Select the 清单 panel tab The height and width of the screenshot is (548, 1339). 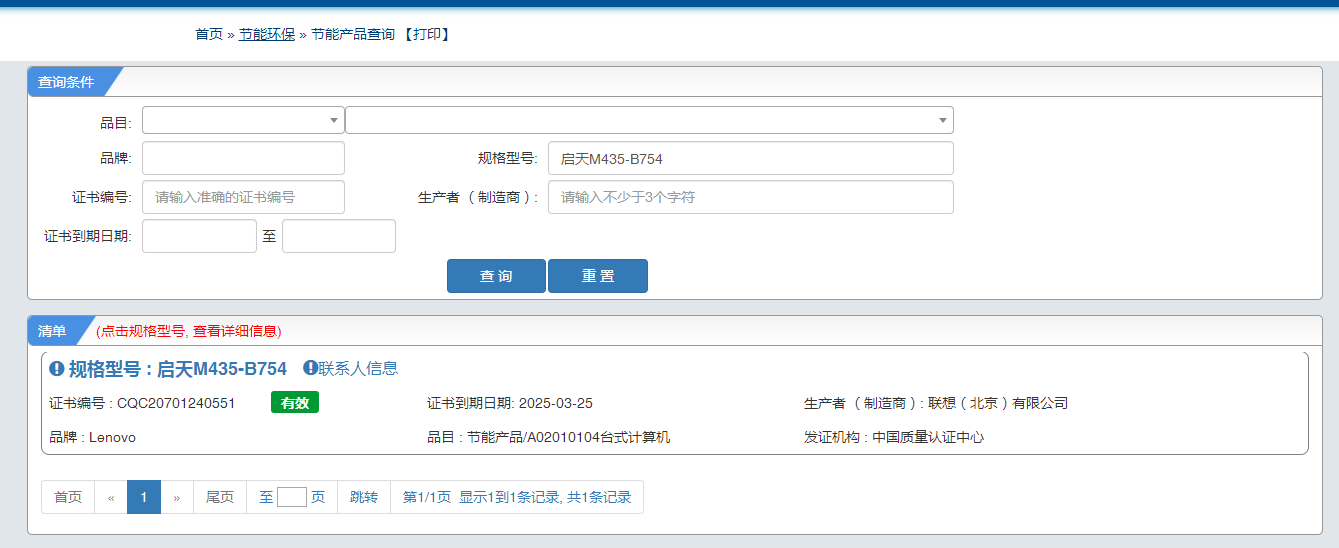click(x=52, y=331)
